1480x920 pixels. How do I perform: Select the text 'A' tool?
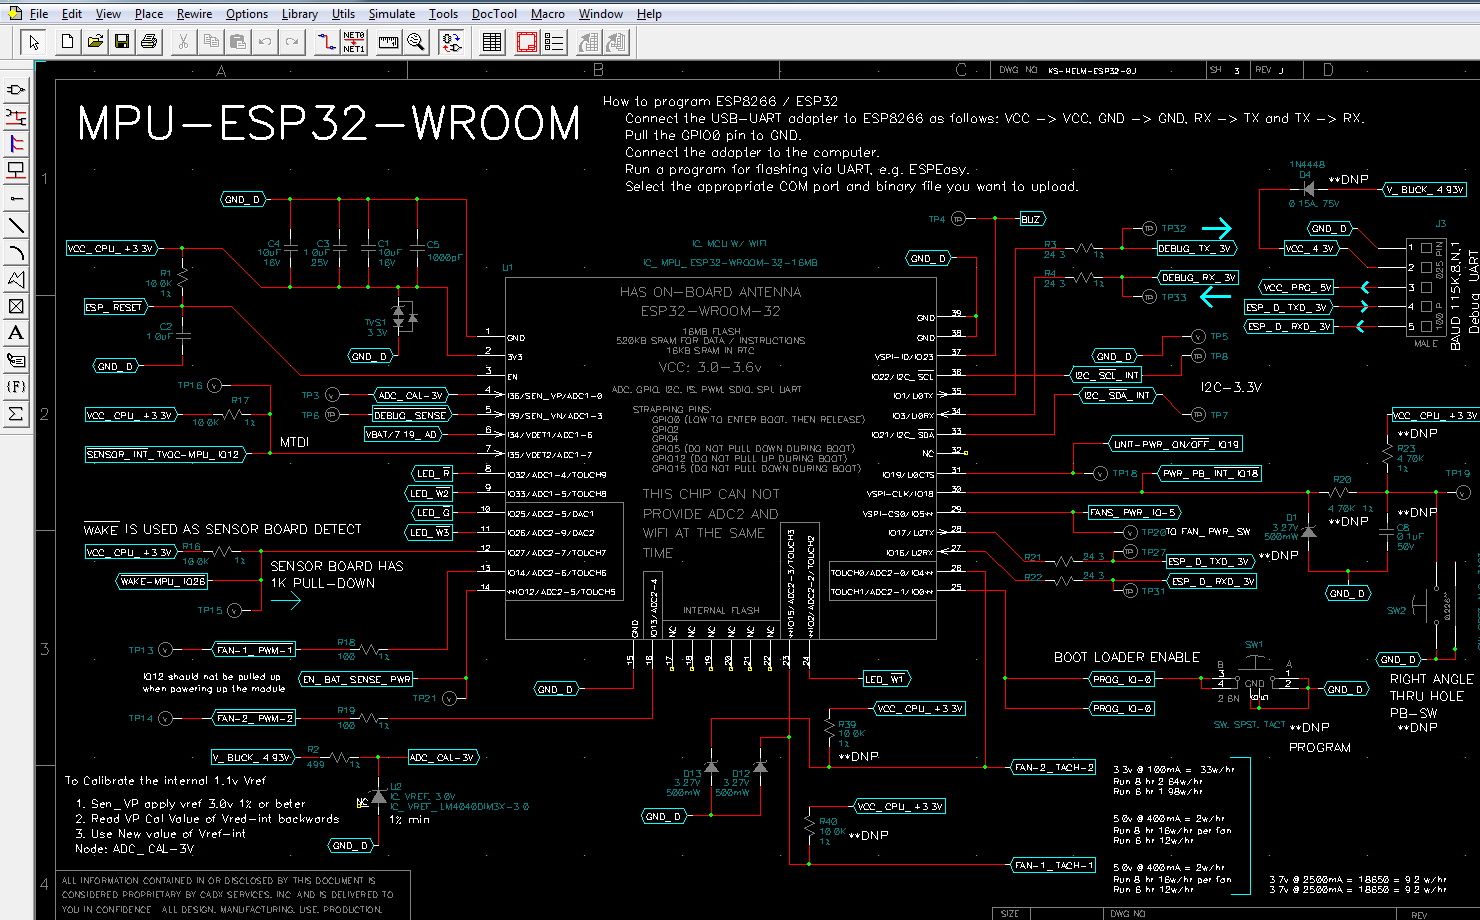tap(16, 333)
